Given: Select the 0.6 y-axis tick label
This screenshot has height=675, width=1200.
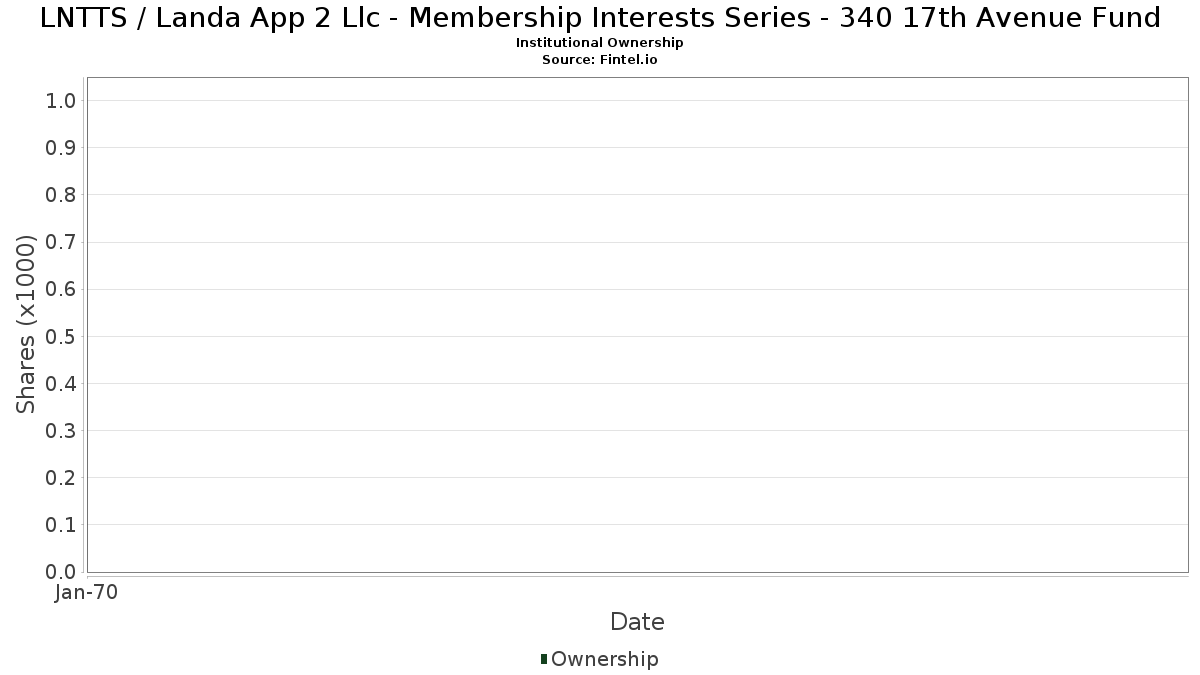Looking at the screenshot, I should tap(61, 289).
